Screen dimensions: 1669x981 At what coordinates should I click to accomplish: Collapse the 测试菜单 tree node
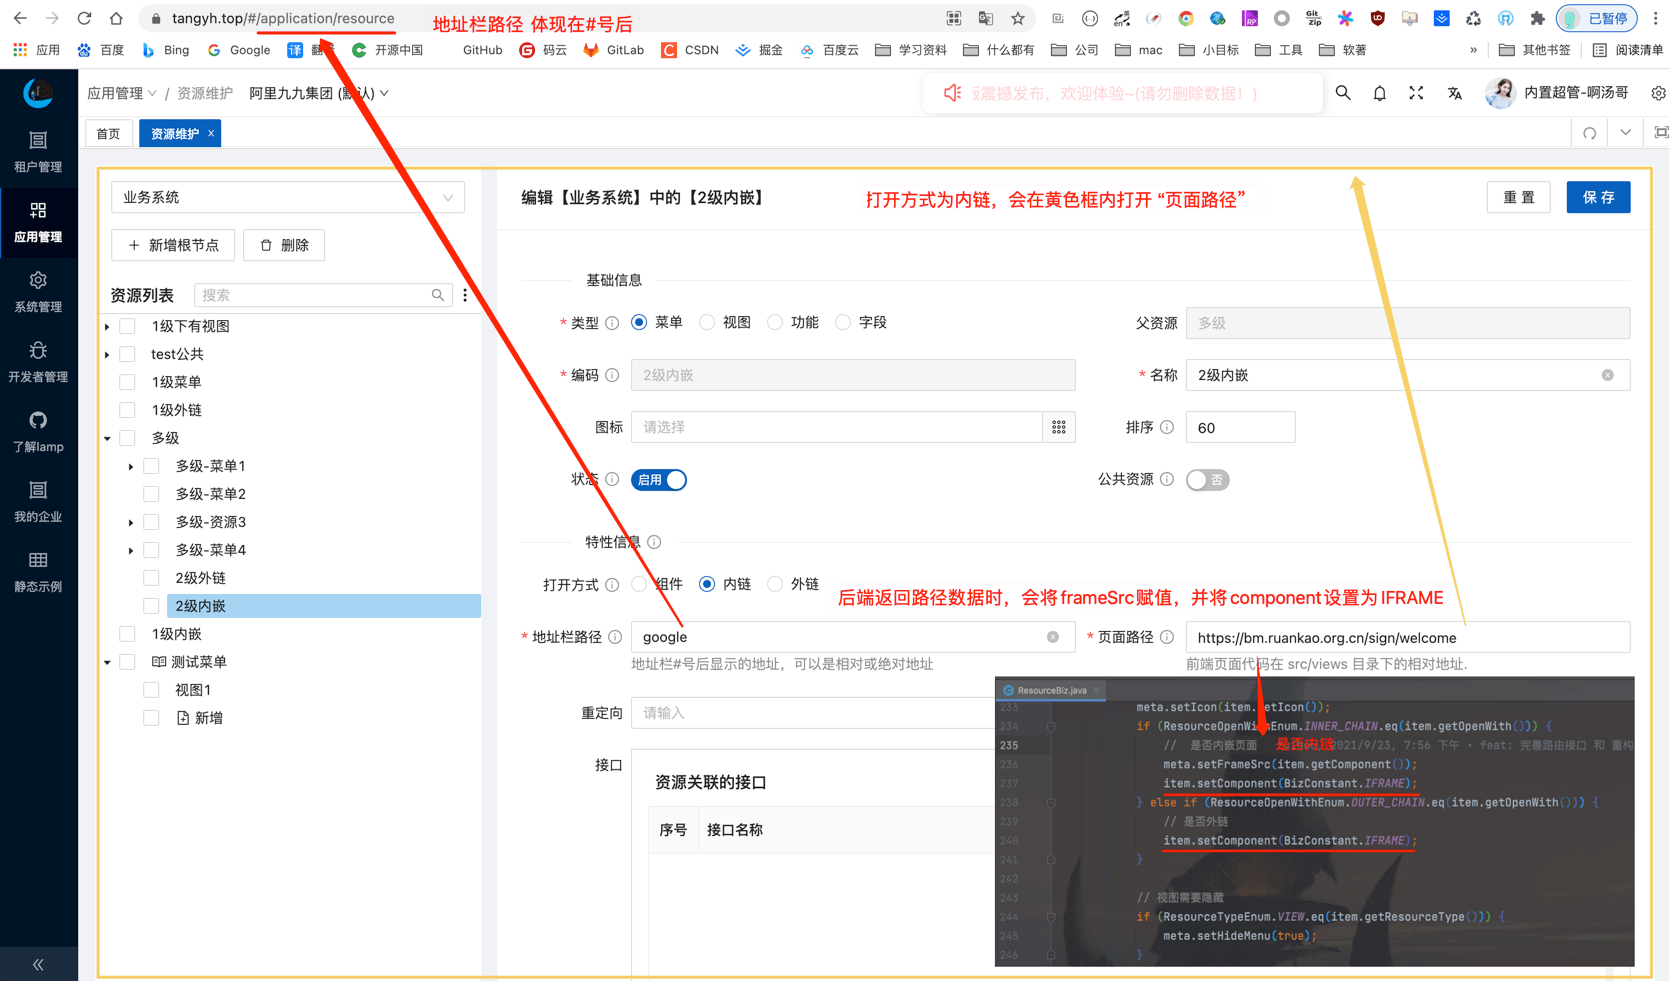(x=108, y=662)
